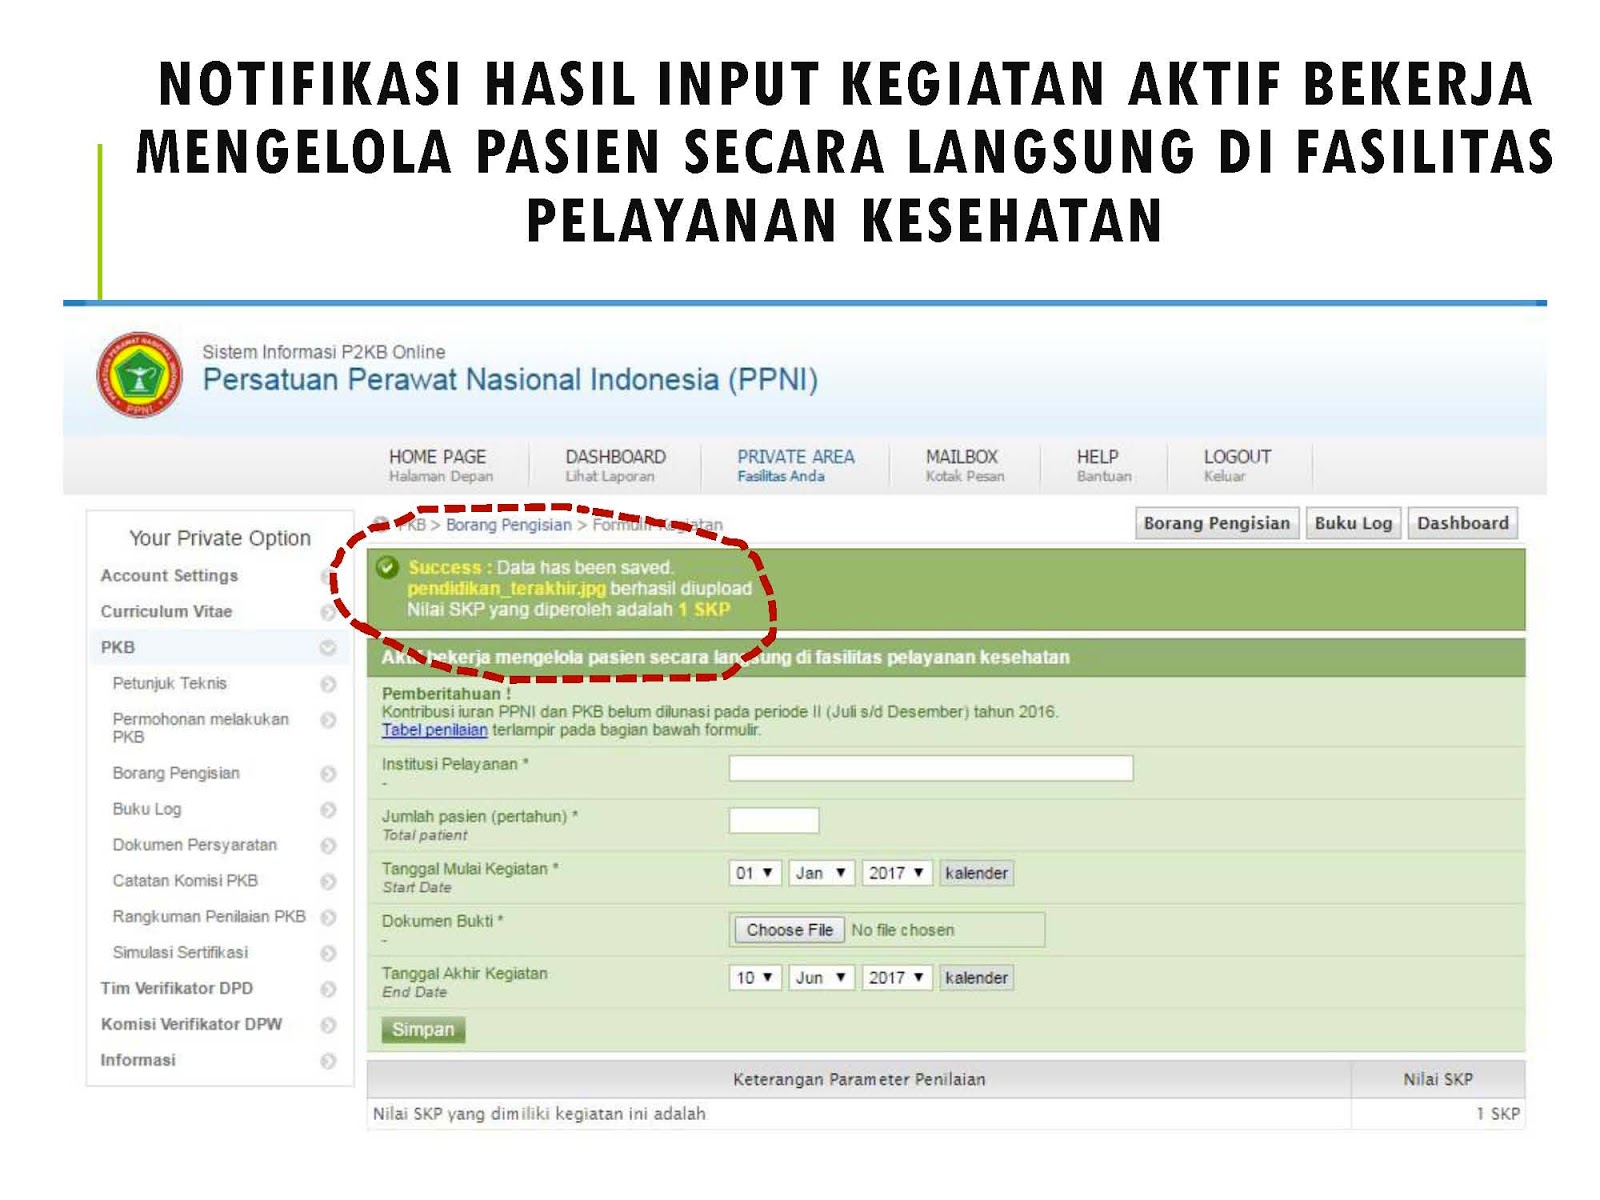The height and width of the screenshot is (1200, 1600).
Task: Focus the Jumlah pasien input field
Action: coord(774,821)
